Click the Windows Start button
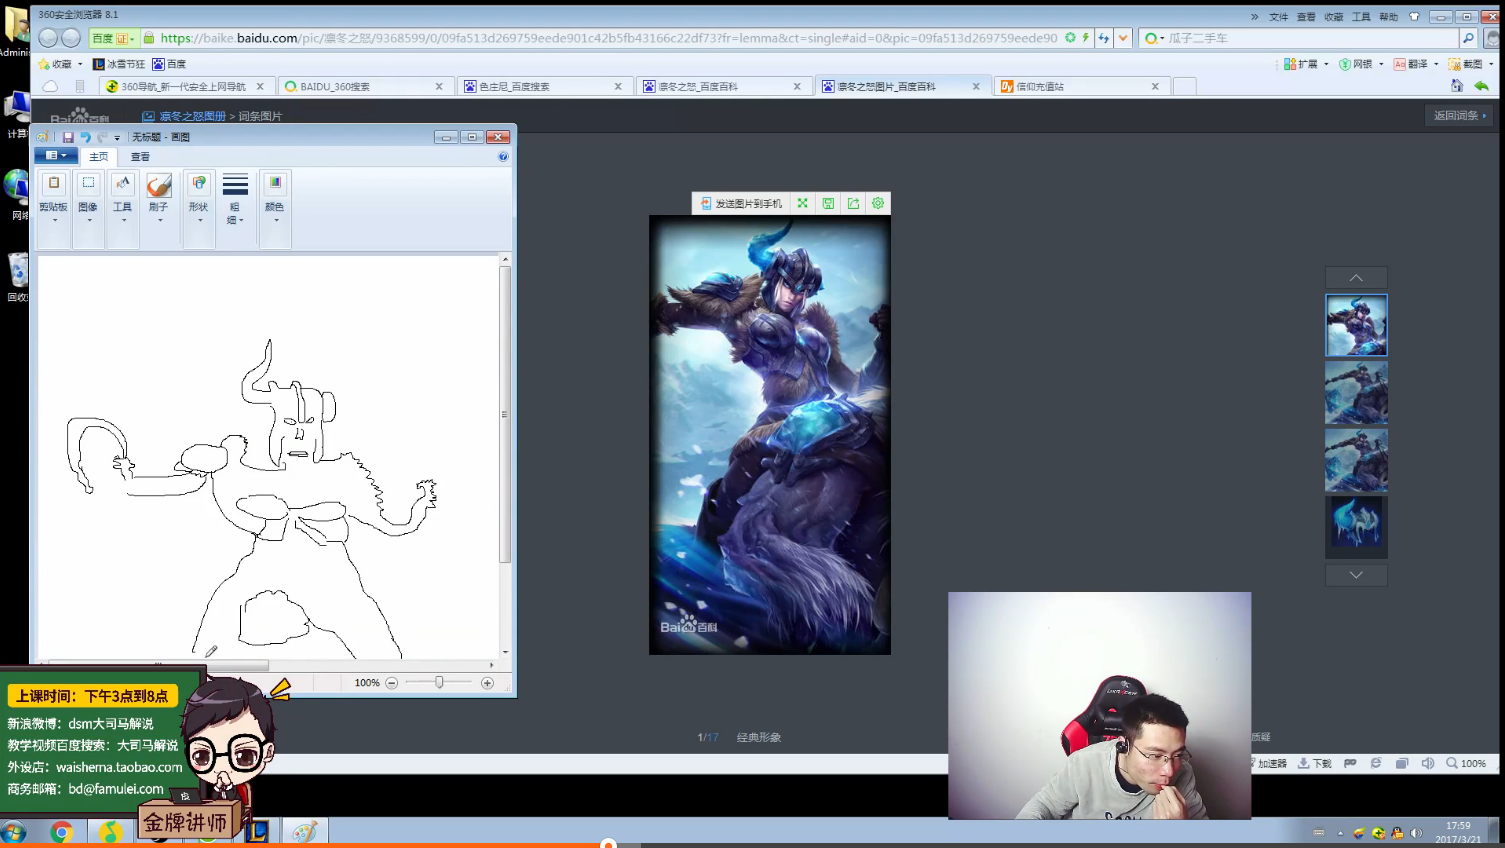 13,833
